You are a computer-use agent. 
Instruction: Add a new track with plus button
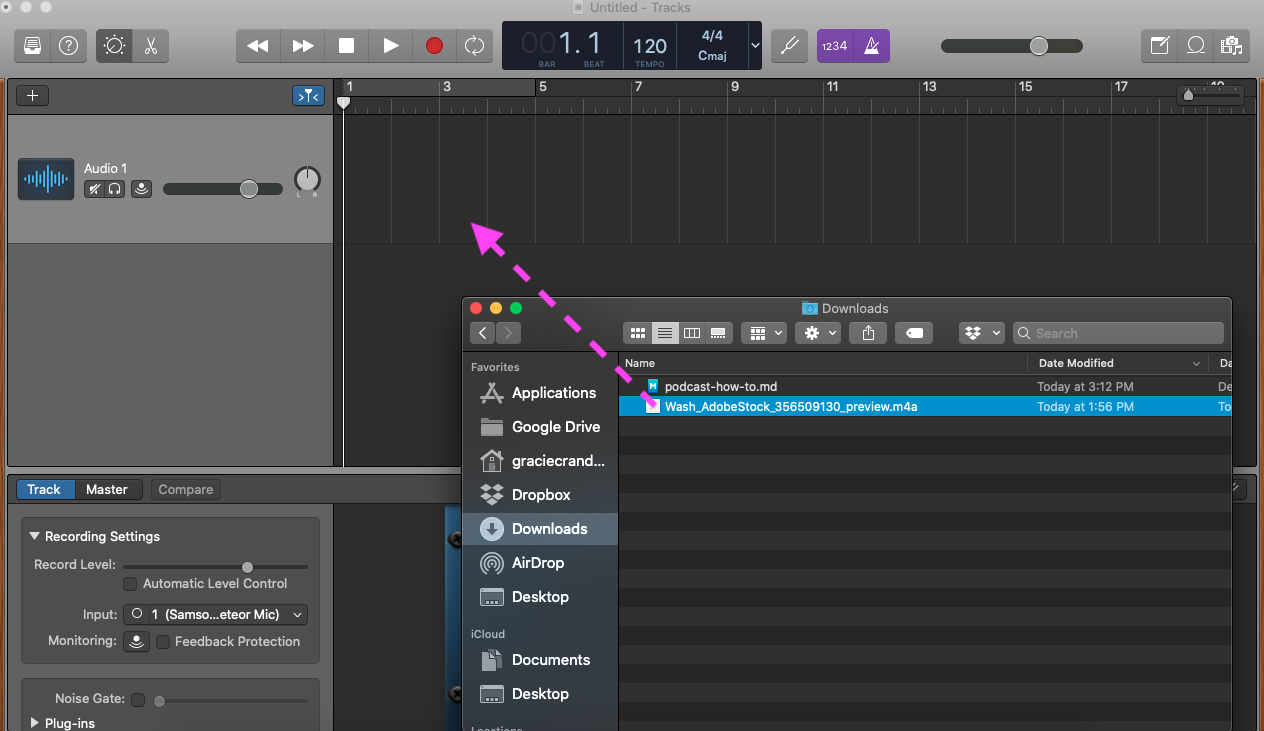coord(33,96)
